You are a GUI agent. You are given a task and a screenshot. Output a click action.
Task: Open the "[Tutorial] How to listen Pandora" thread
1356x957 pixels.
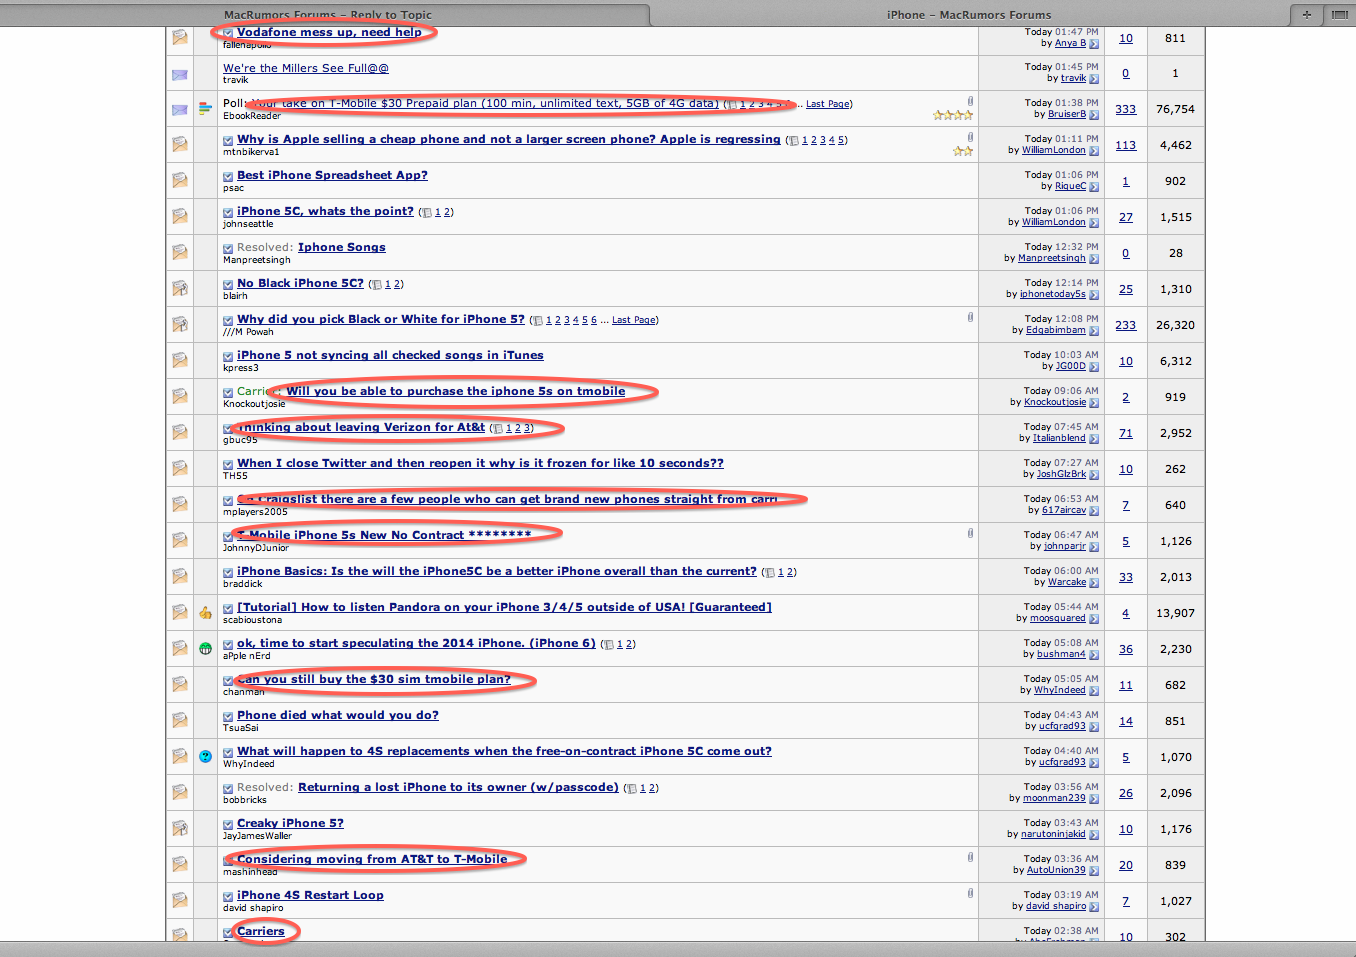coord(504,607)
